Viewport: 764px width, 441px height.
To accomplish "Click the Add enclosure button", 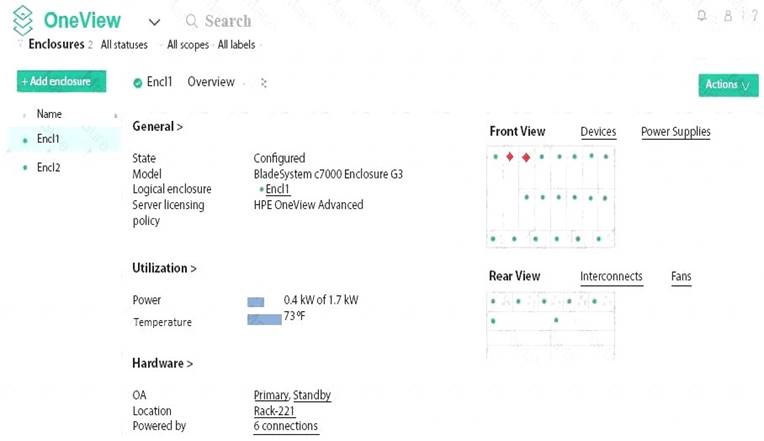I will [61, 81].
